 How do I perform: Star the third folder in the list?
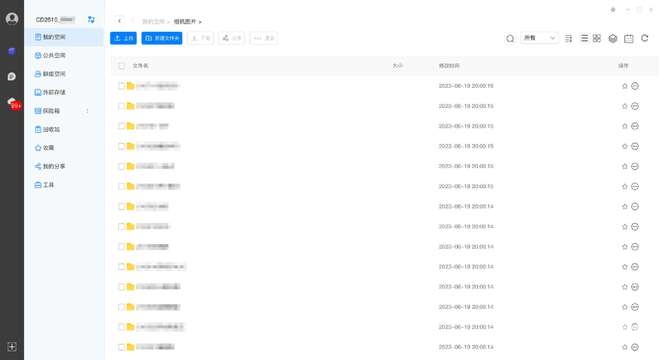pyautogui.click(x=625, y=126)
